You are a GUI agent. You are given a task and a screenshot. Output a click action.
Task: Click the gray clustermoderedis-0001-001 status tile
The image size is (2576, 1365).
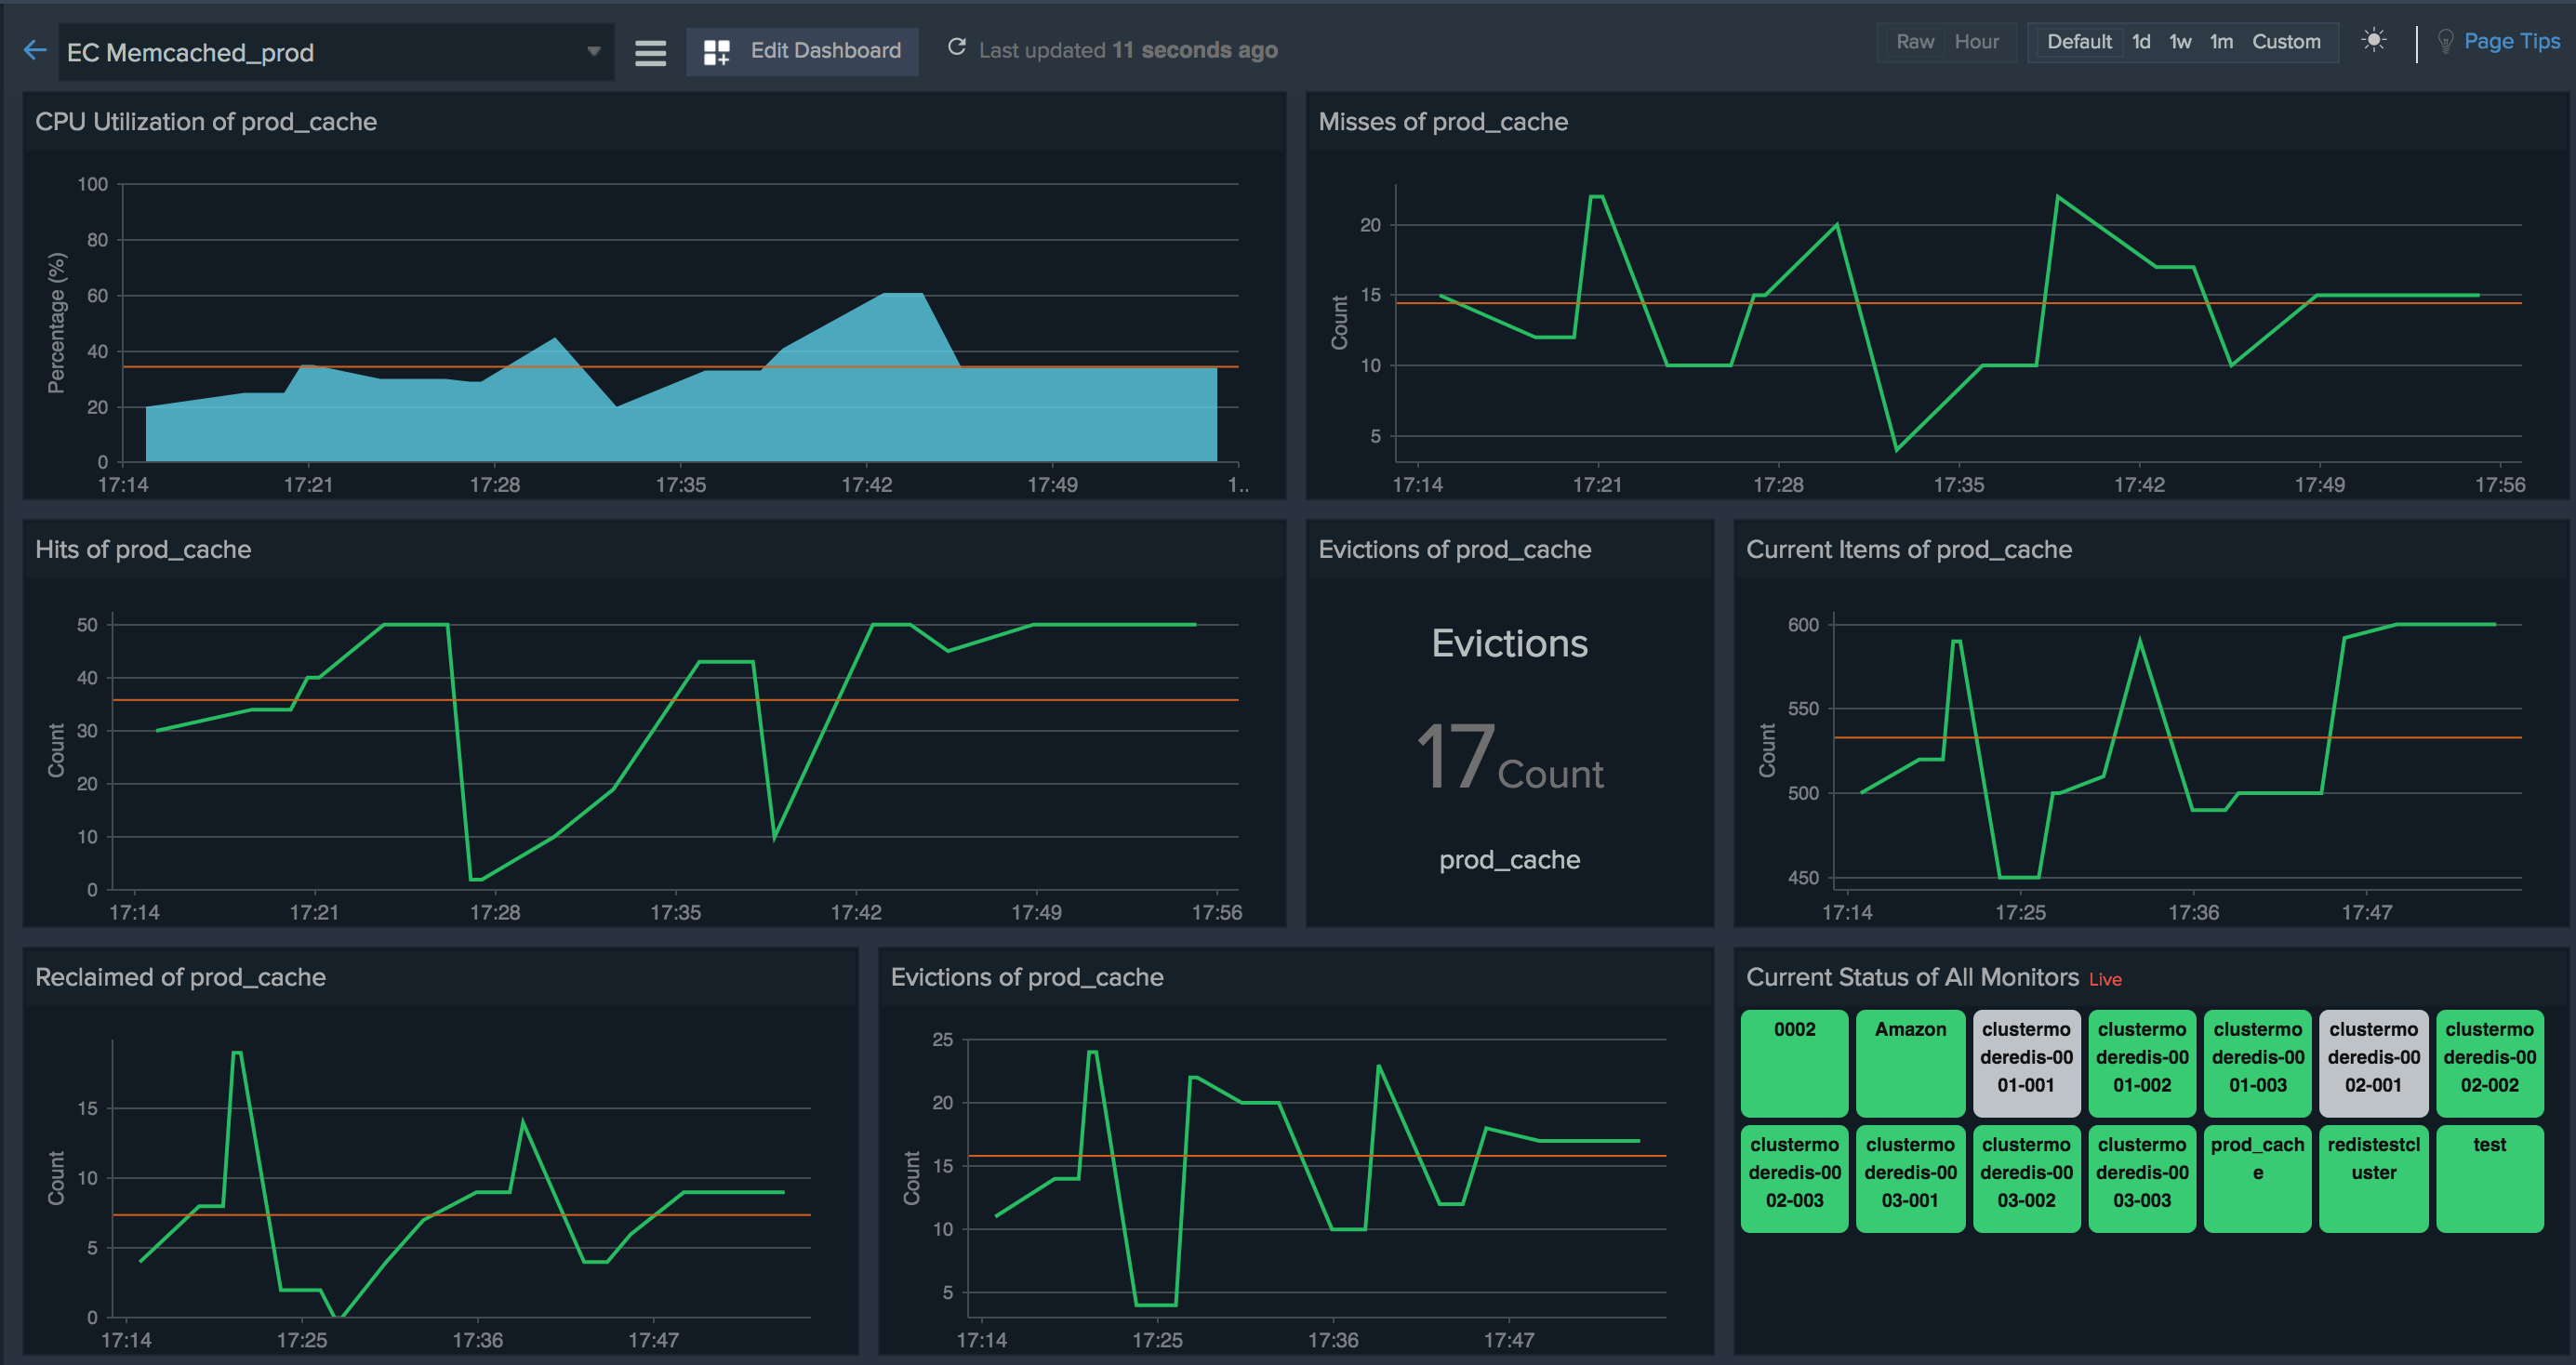point(2026,1062)
